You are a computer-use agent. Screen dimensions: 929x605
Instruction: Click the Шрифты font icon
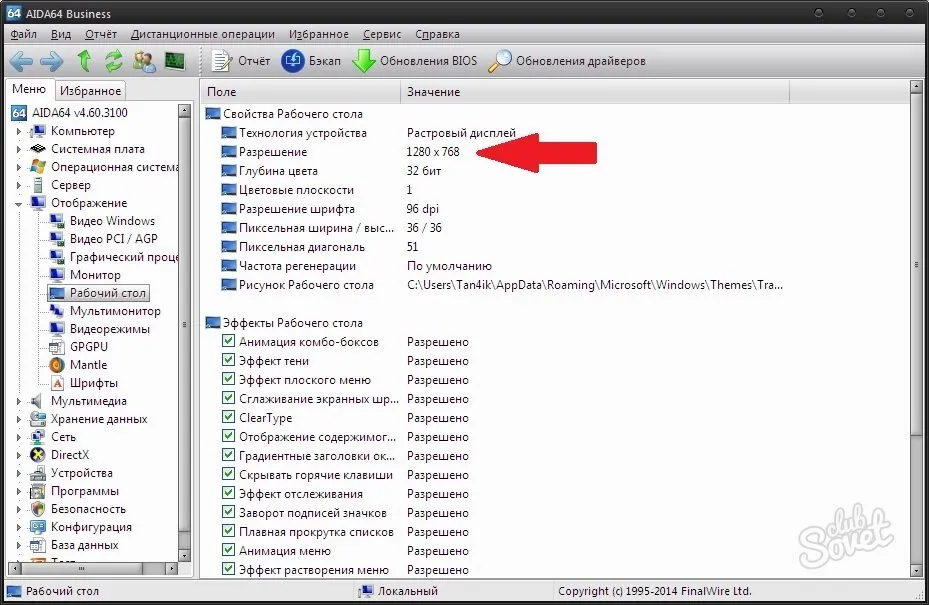(57, 383)
